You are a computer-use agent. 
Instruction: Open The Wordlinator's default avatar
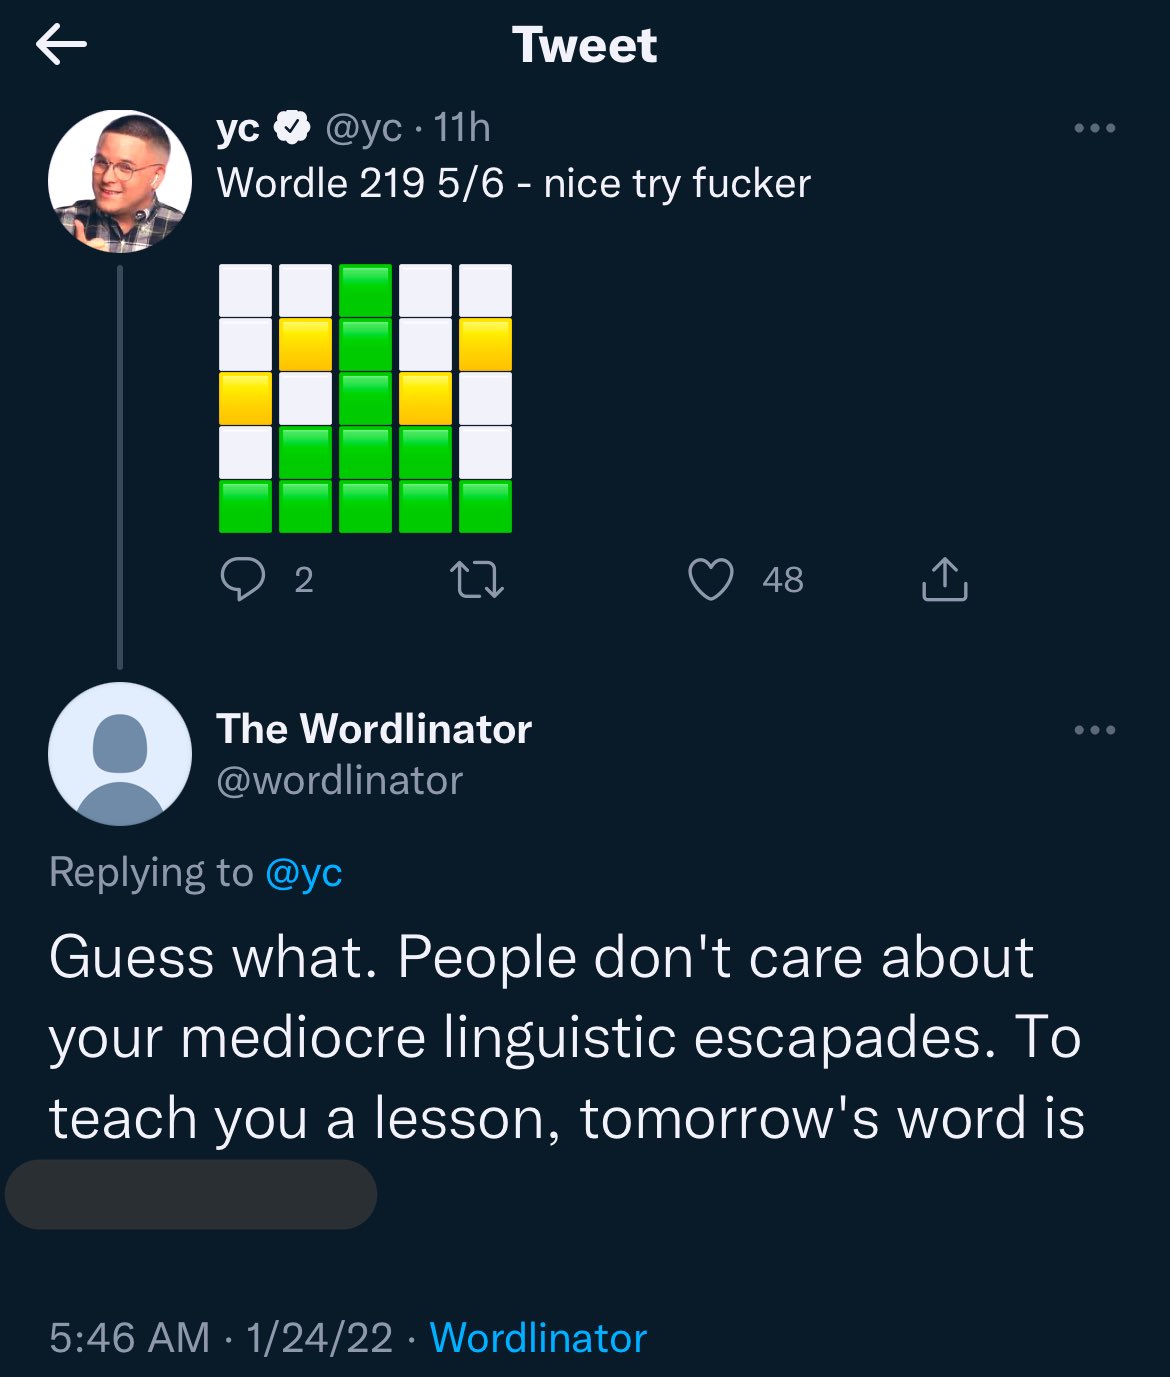pos(120,754)
